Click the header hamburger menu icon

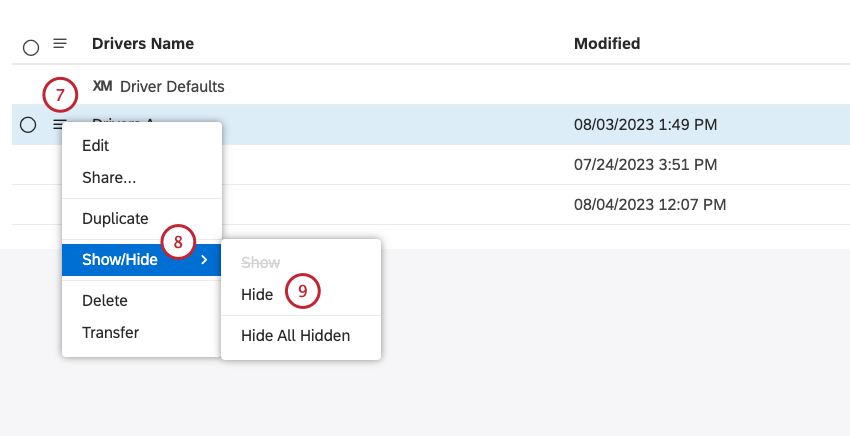pos(60,44)
